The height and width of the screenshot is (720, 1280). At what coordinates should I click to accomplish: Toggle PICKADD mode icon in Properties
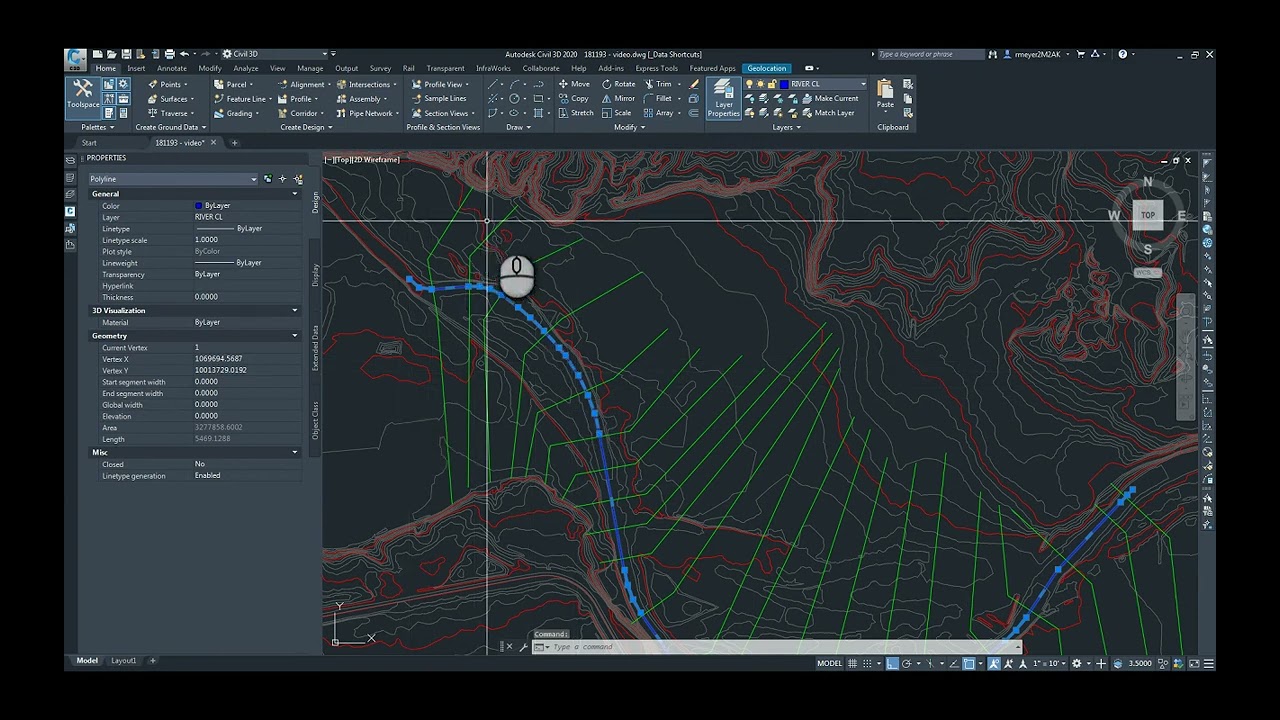(268, 179)
